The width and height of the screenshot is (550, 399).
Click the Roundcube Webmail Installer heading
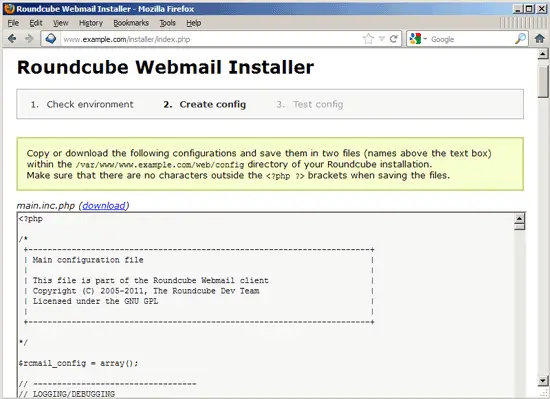165,67
